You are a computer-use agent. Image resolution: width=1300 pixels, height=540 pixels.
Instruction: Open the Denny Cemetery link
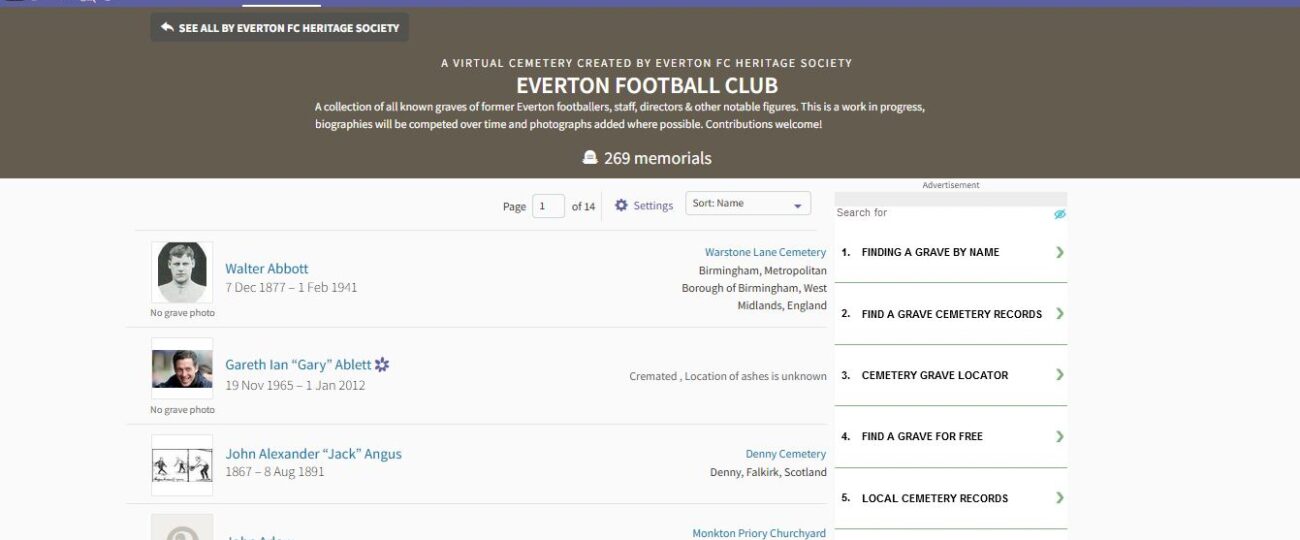coord(785,454)
